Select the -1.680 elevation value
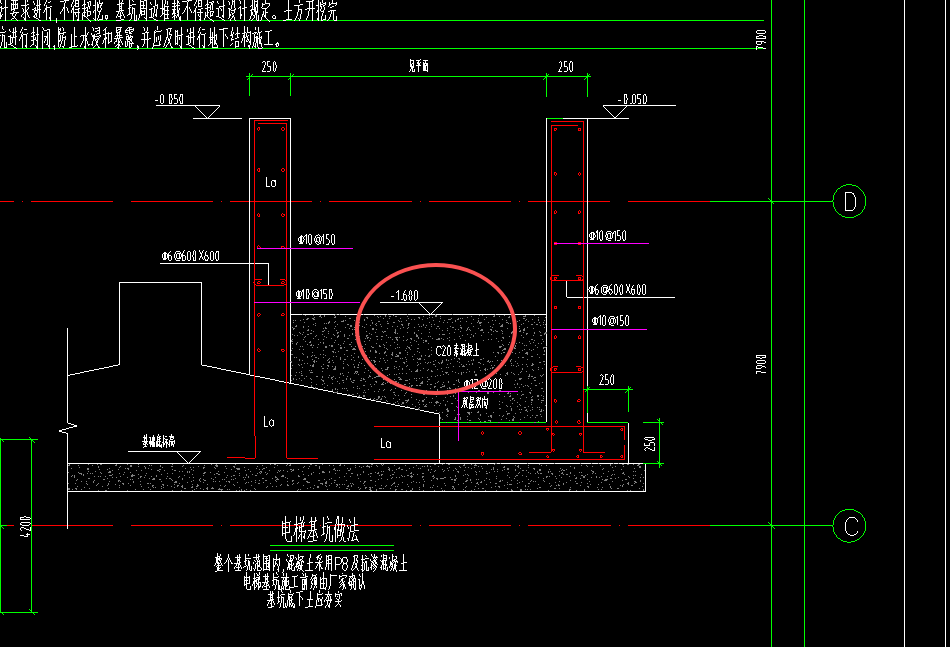950x647 pixels. (x=405, y=296)
